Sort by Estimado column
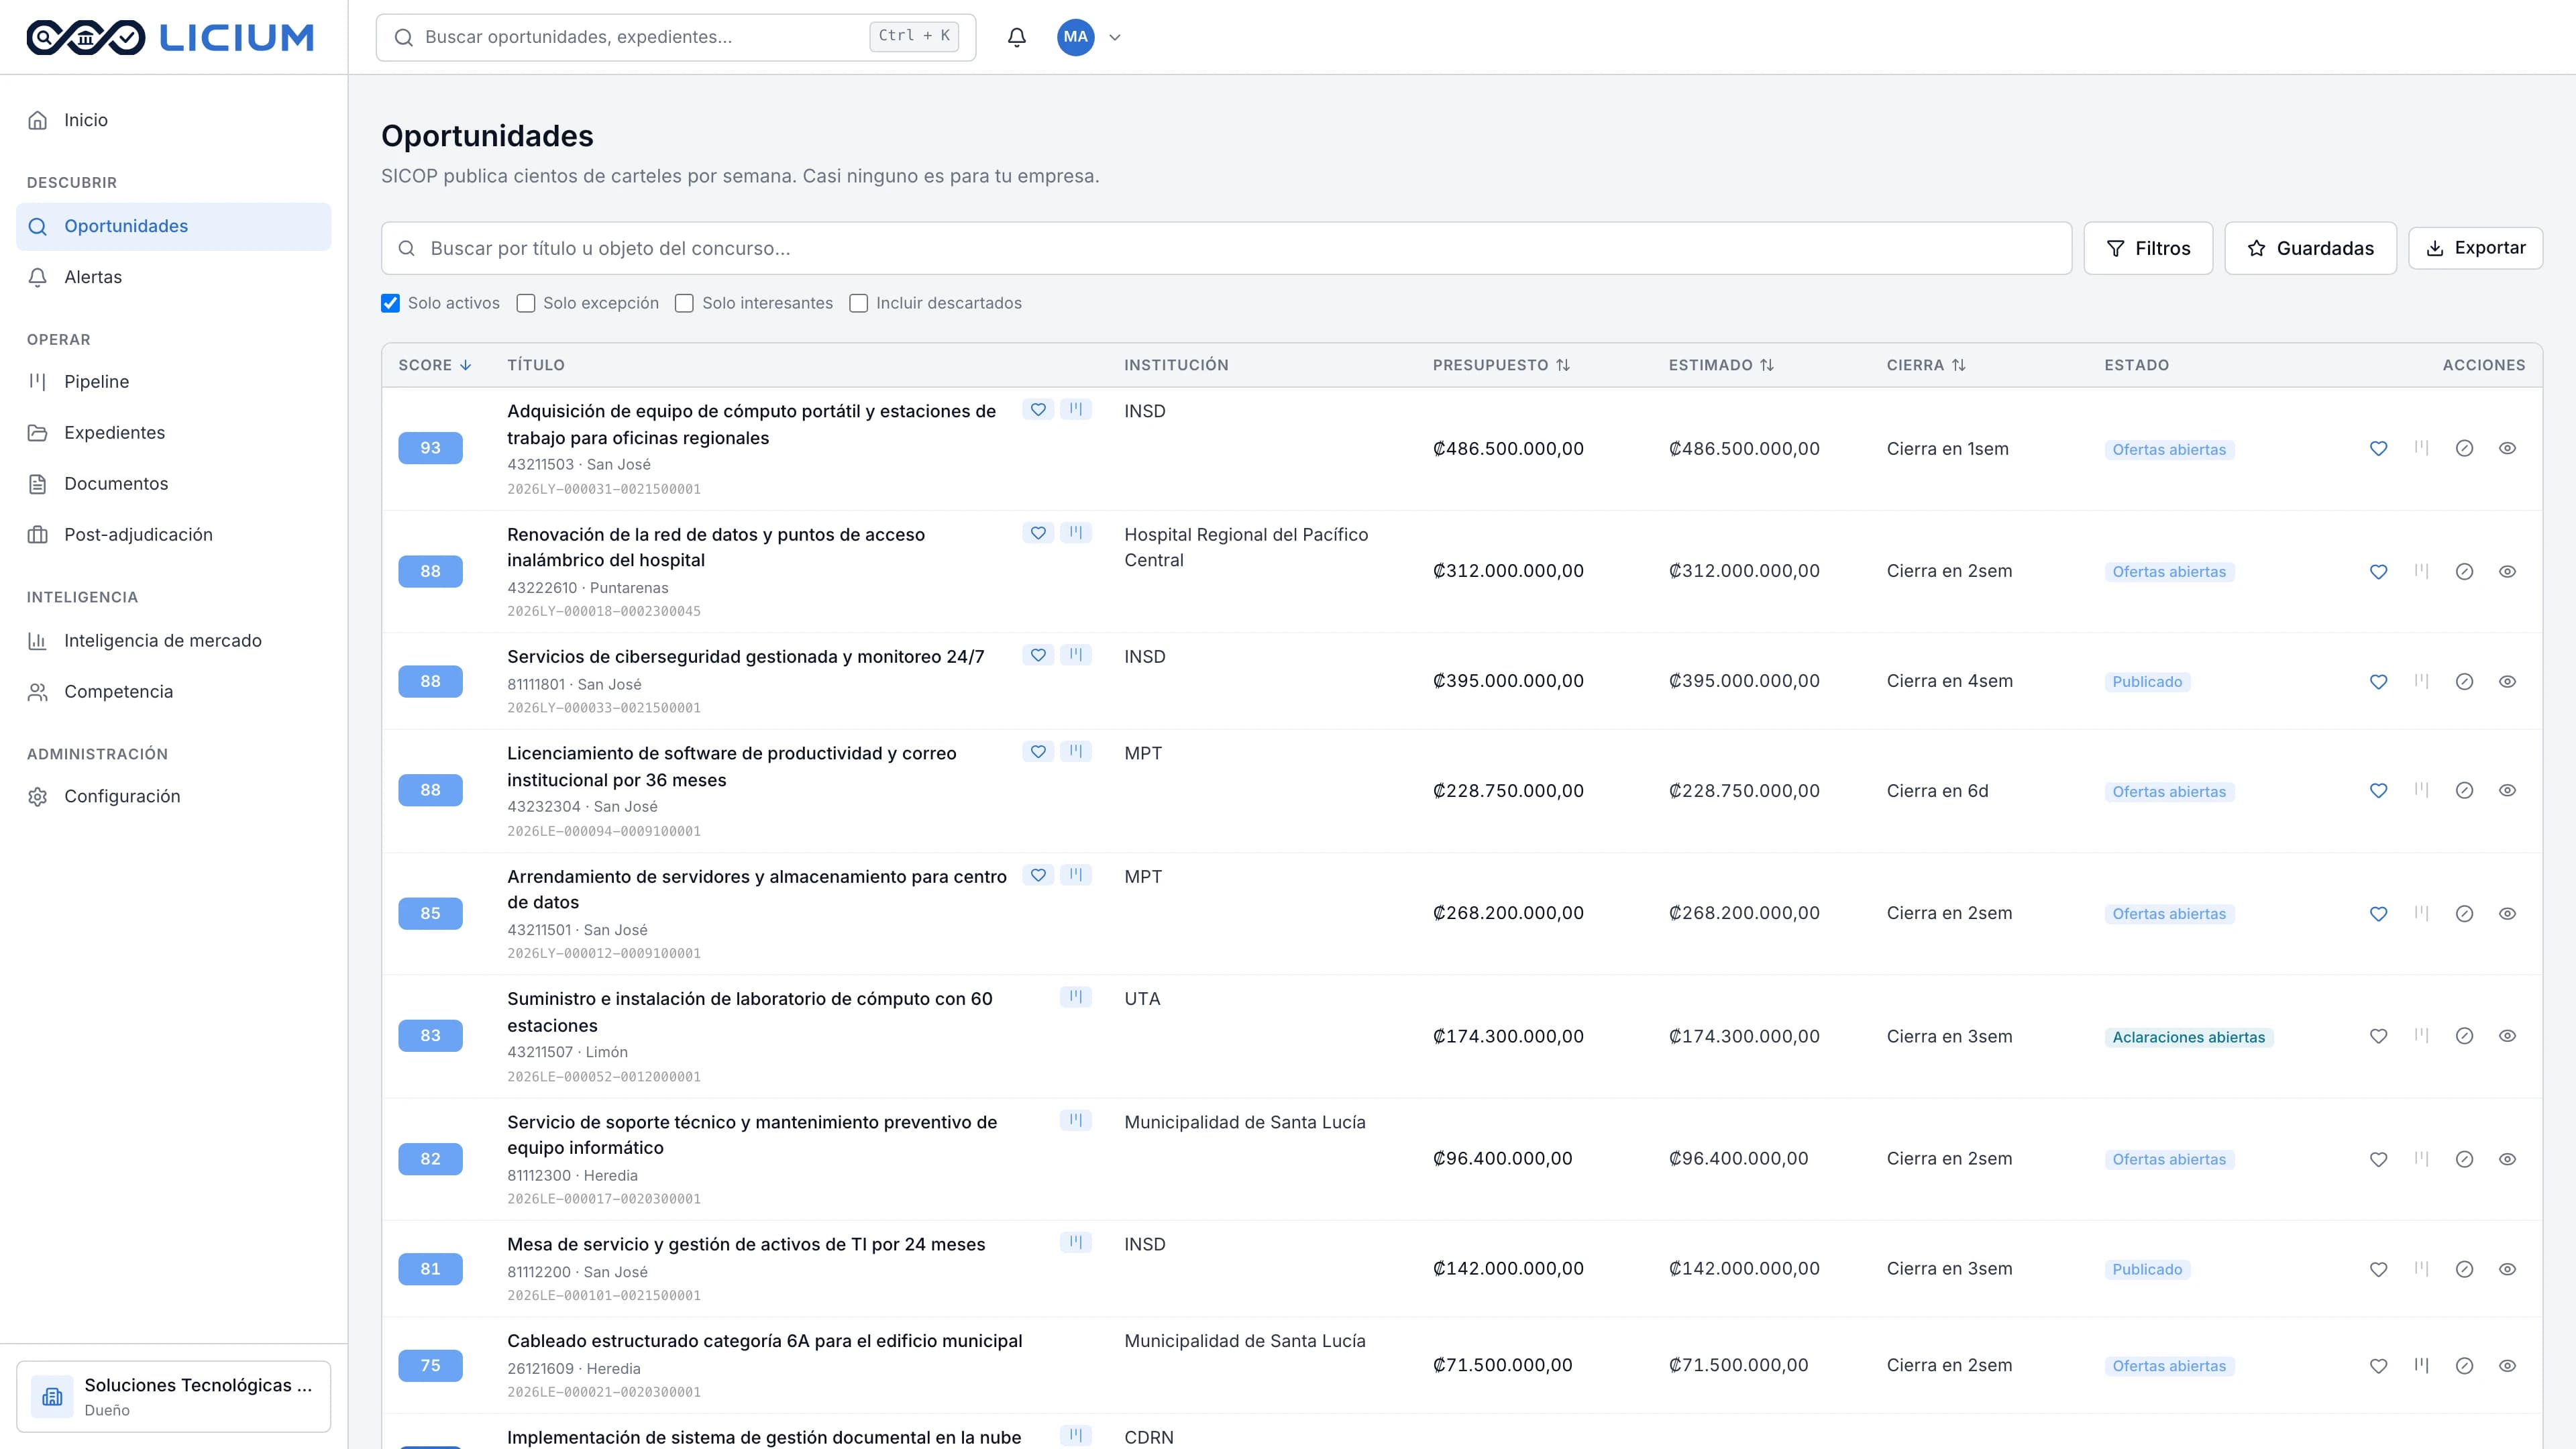The image size is (2576, 1449). 1721,365
